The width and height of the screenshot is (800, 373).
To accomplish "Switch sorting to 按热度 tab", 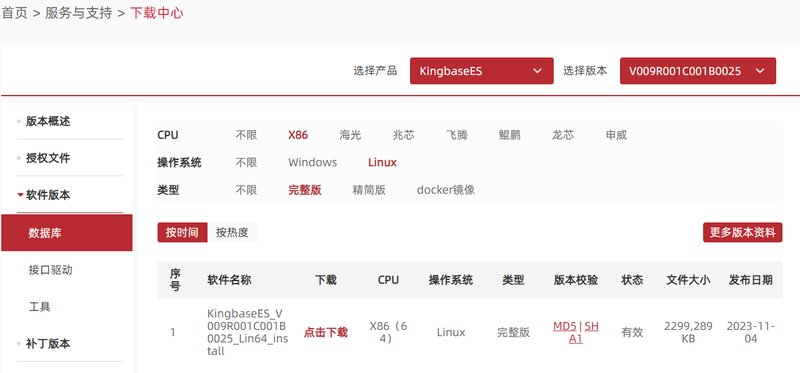I will (x=232, y=233).
